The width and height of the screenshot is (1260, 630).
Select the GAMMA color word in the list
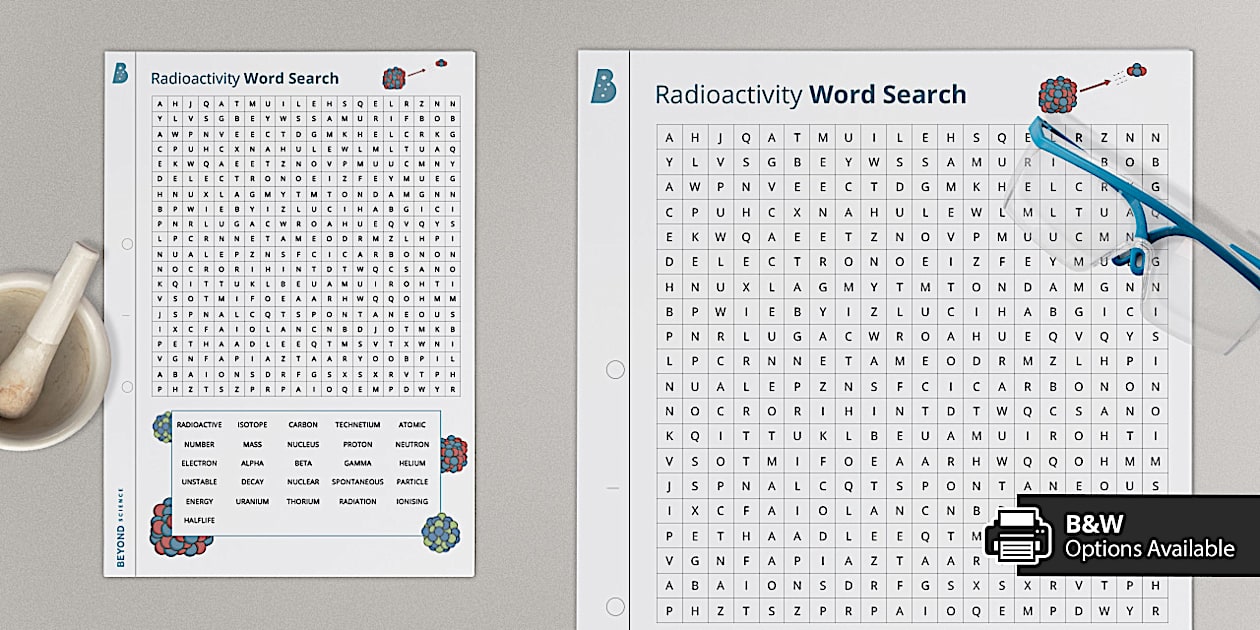tap(357, 463)
